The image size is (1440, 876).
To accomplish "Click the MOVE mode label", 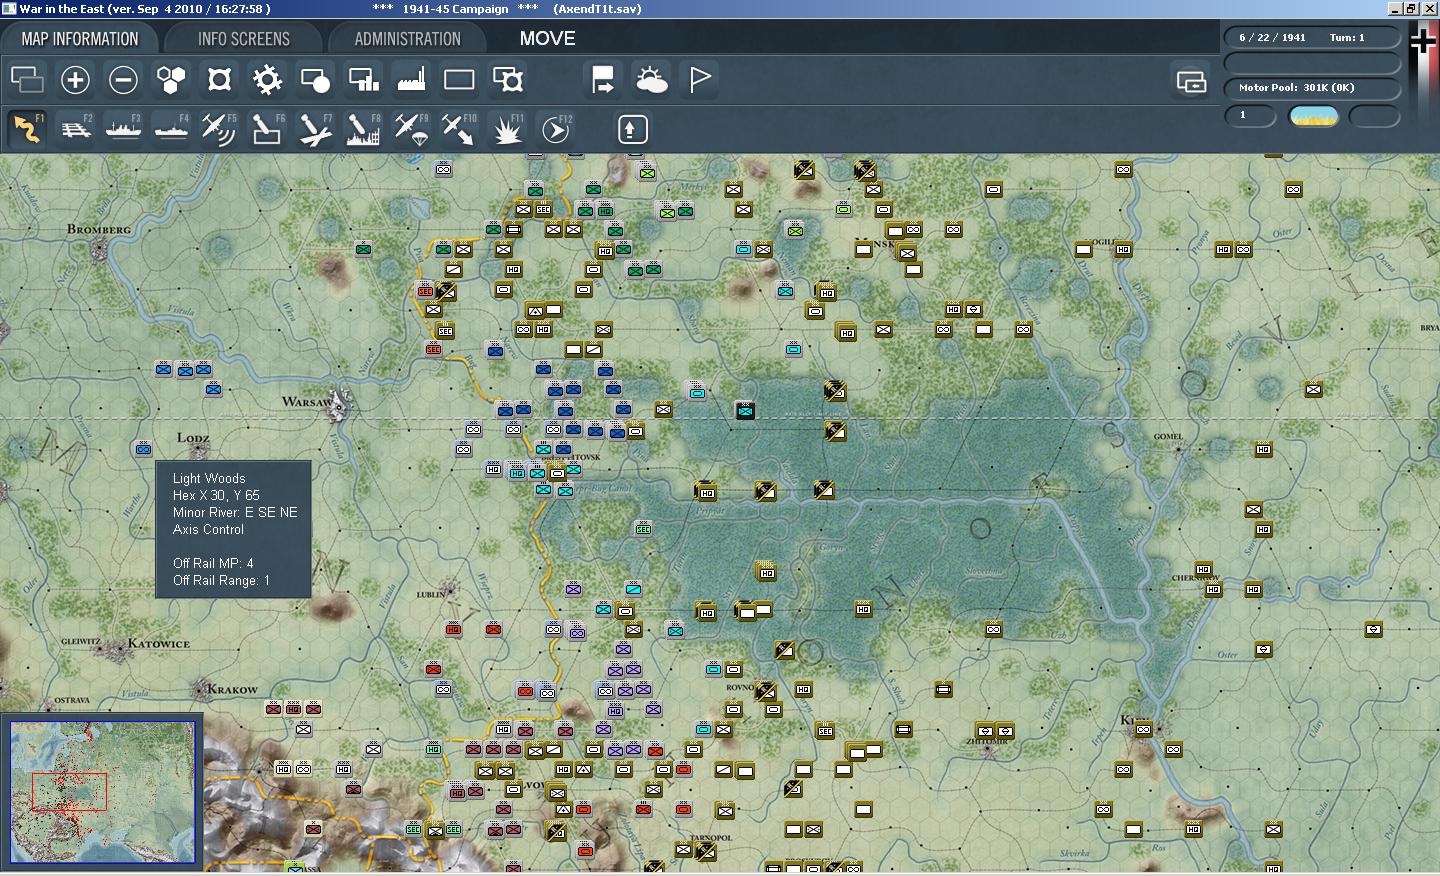I will (547, 38).
